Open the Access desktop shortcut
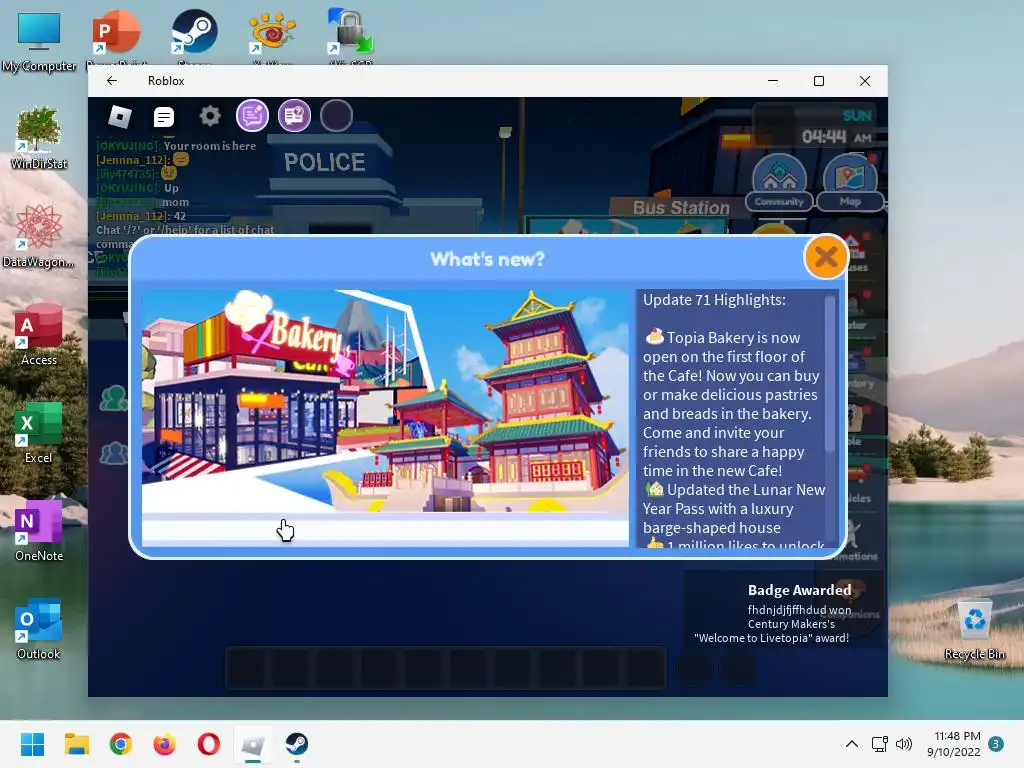 (x=39, y=334)
